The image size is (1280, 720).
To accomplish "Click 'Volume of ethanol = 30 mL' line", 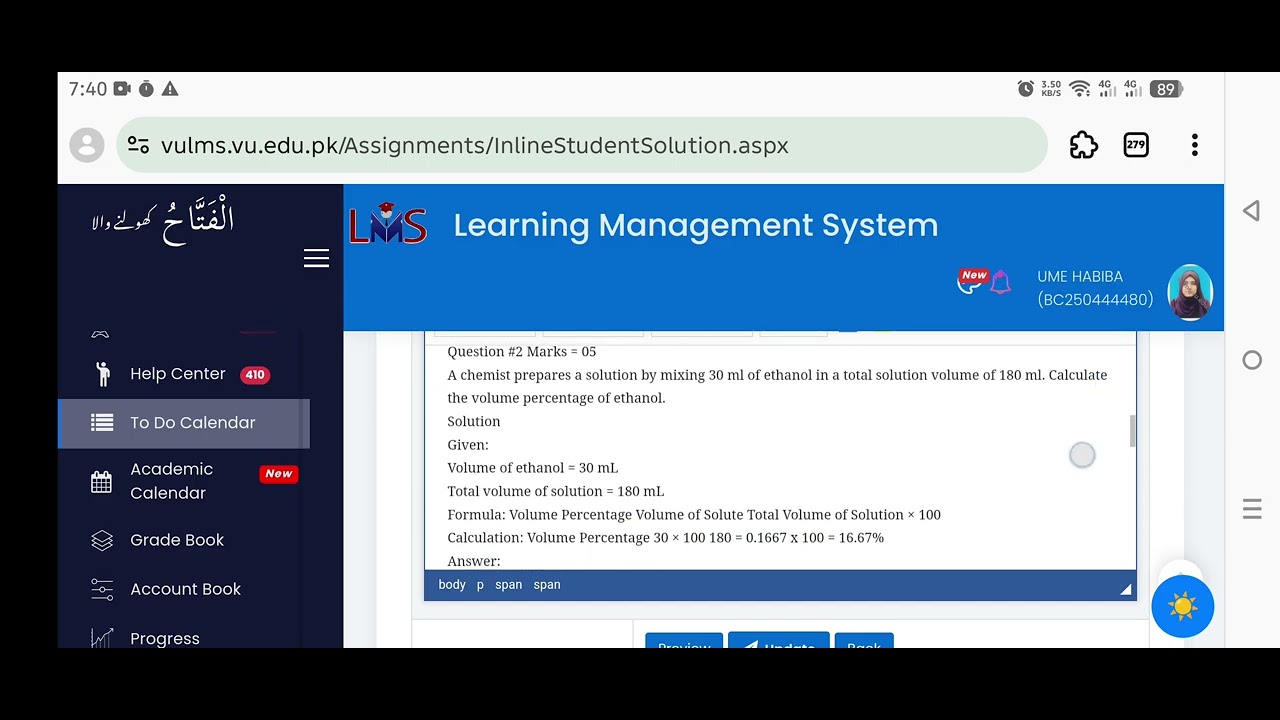I will click(533, 468).
